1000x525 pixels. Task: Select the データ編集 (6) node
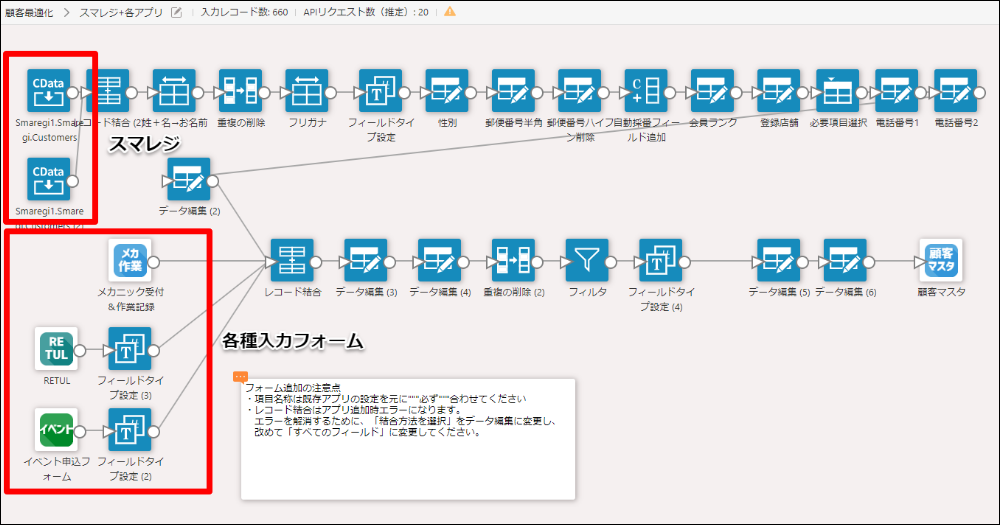(x=845, y=260)
